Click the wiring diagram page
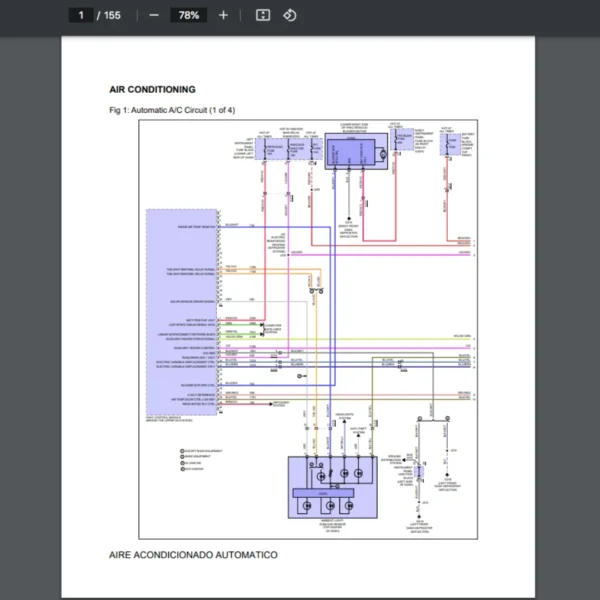Viewport: 600px width, 600px height. point(300,320)
